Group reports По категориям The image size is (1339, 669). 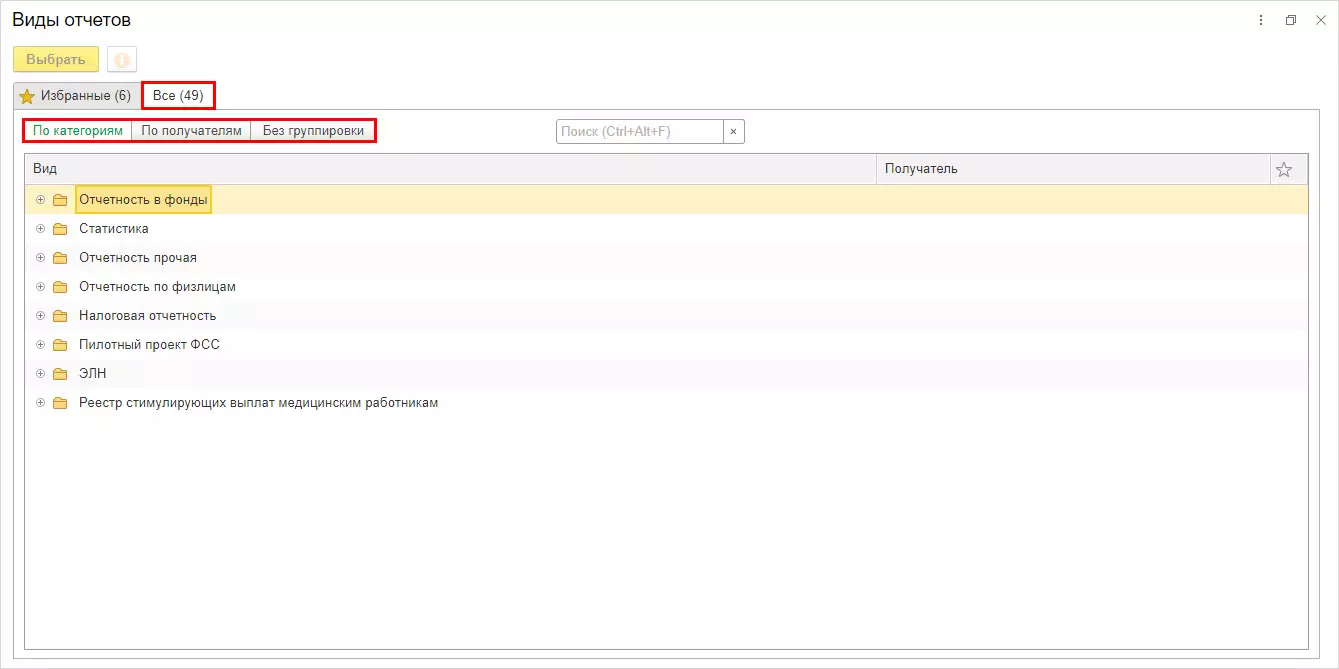pos(78,131)
